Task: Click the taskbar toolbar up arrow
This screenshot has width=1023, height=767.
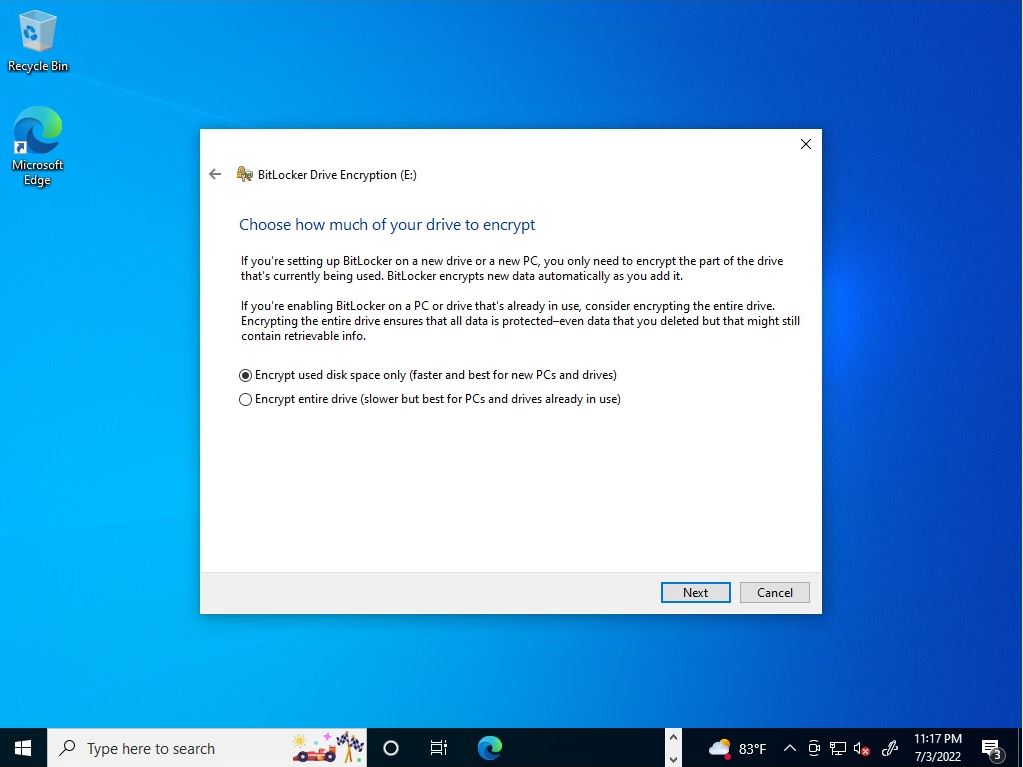Action: tap(673, 738)
